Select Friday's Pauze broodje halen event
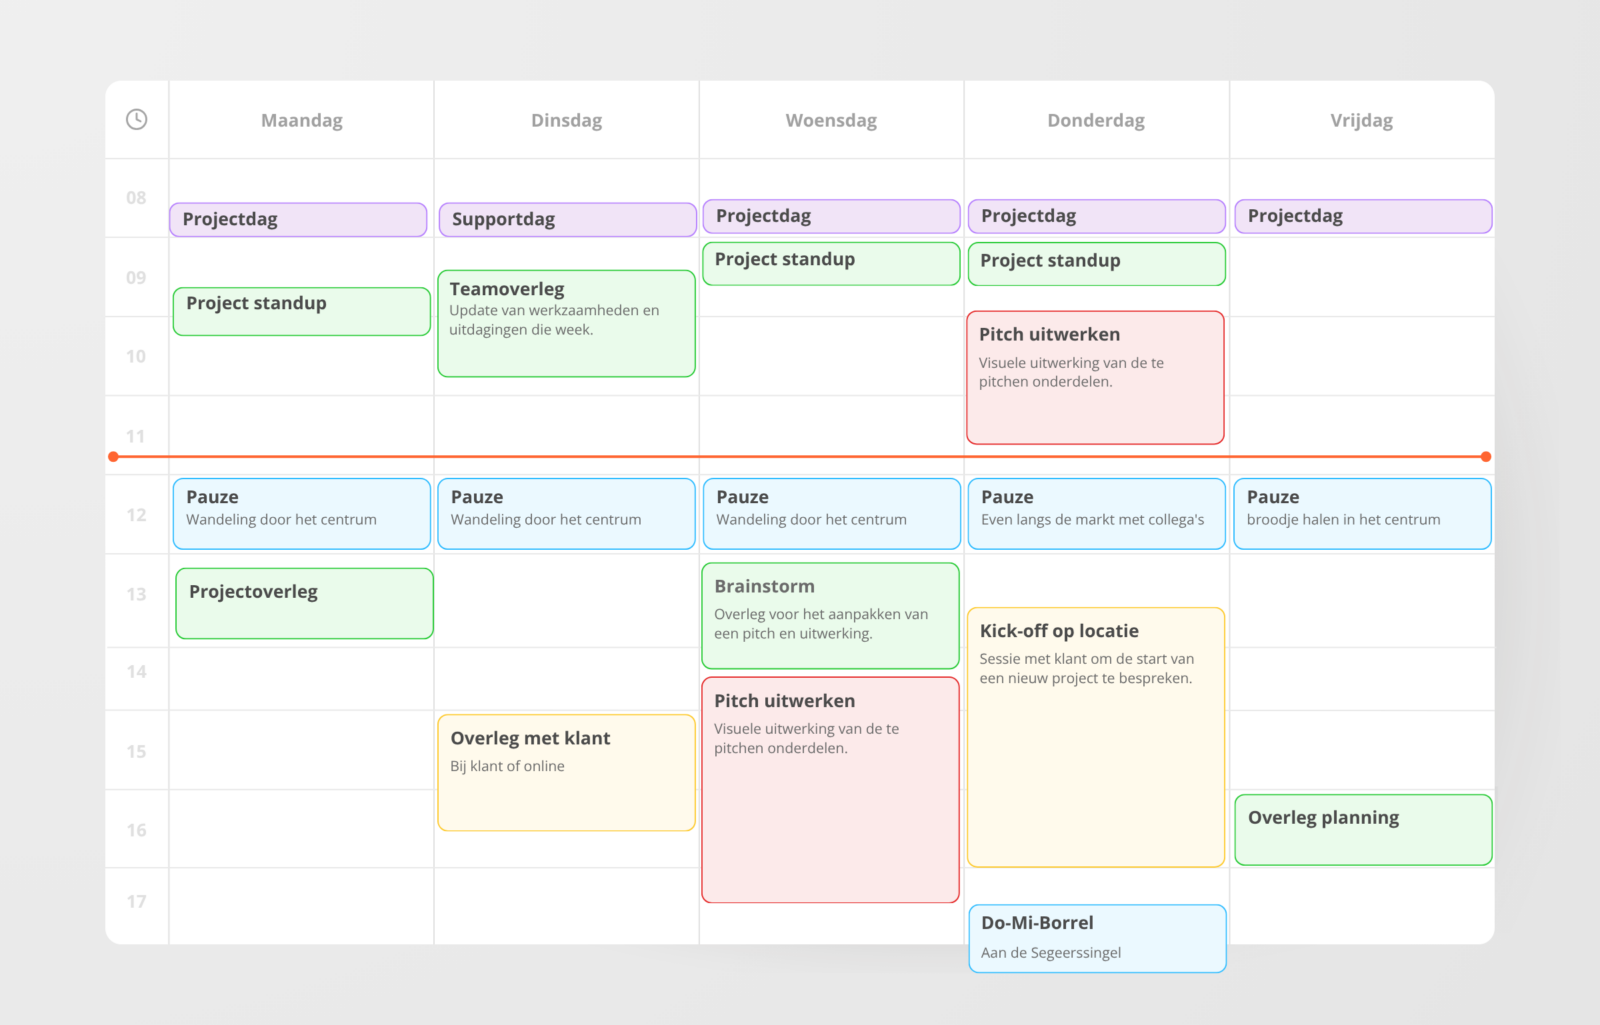Image resolution: width=1600 pixels, height=1025 pixels. pos(1362,513)
